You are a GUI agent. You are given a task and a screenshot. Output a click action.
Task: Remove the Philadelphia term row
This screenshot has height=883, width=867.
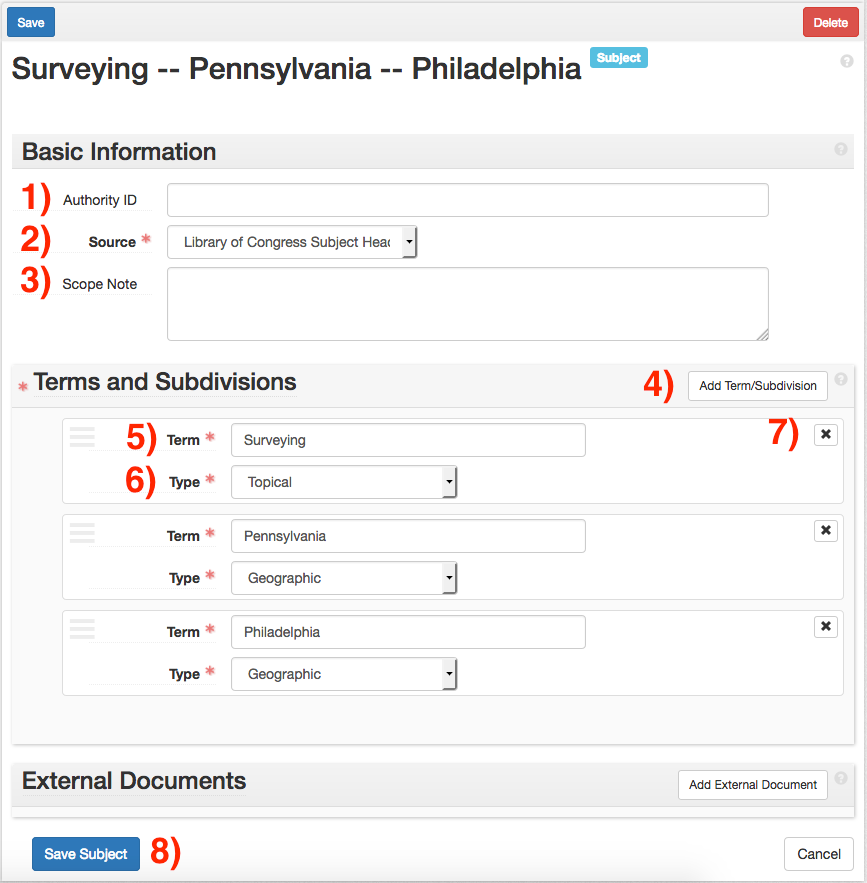coord(825,627)
